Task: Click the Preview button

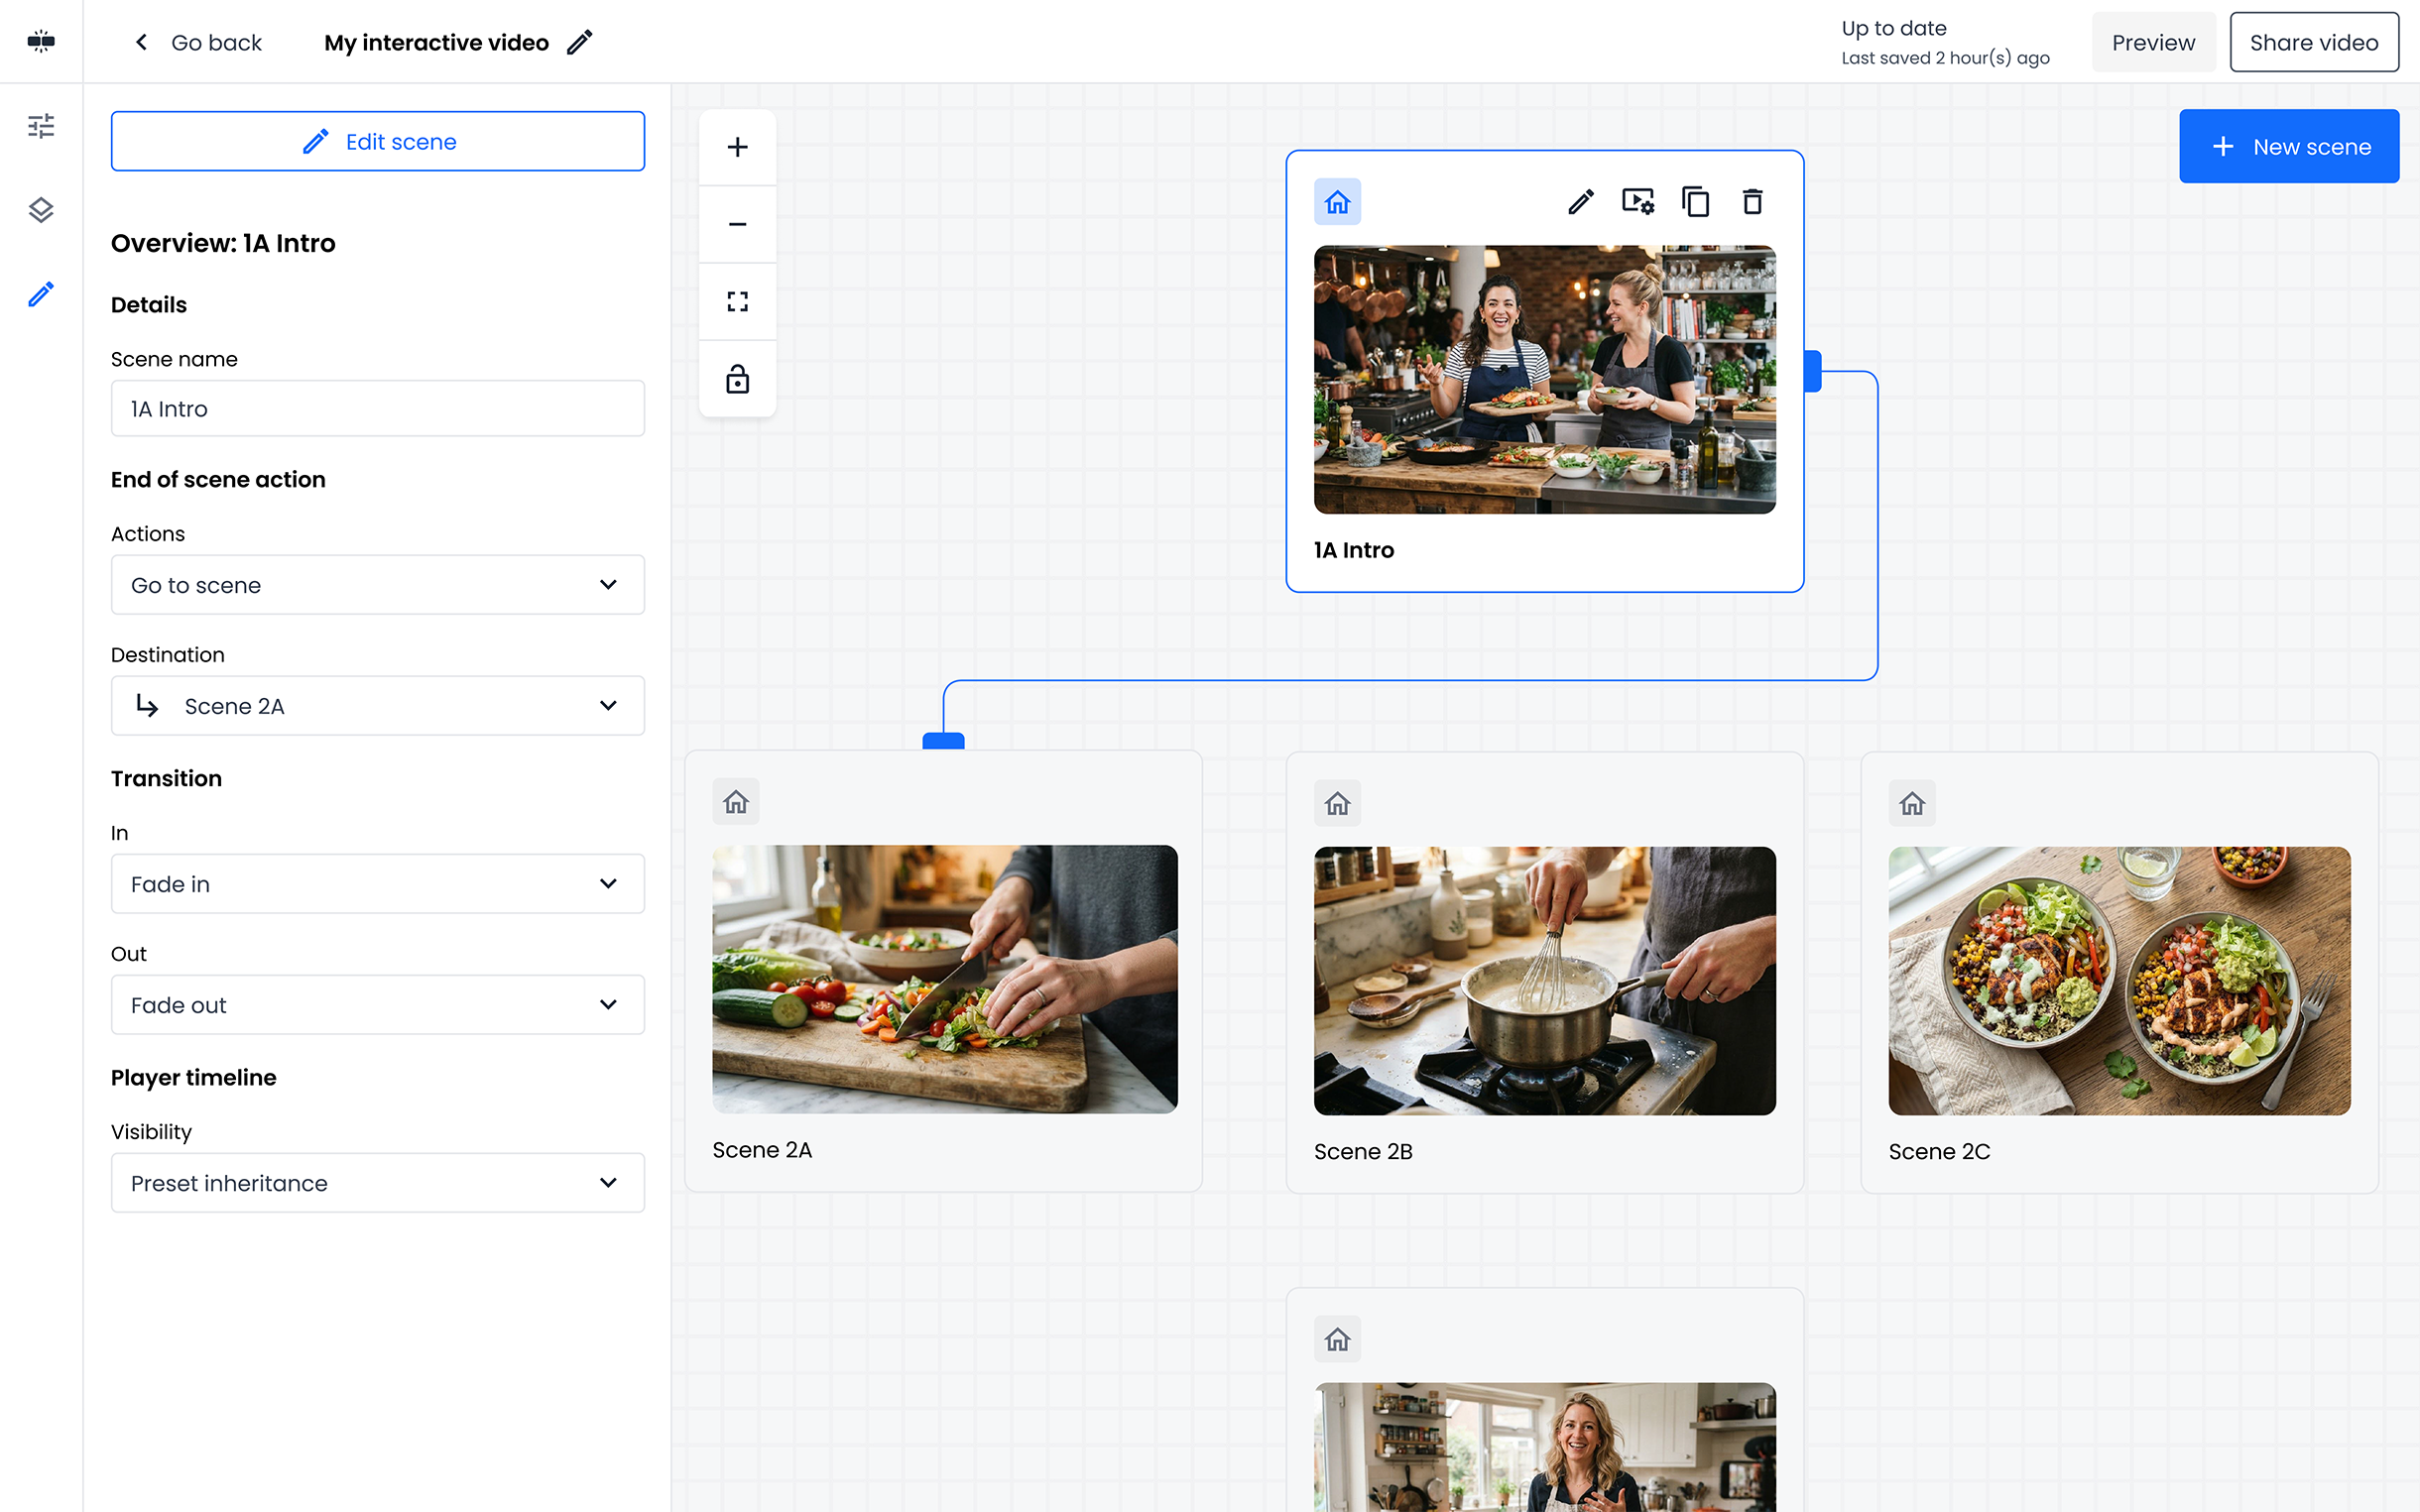Action: point(2153,42)
